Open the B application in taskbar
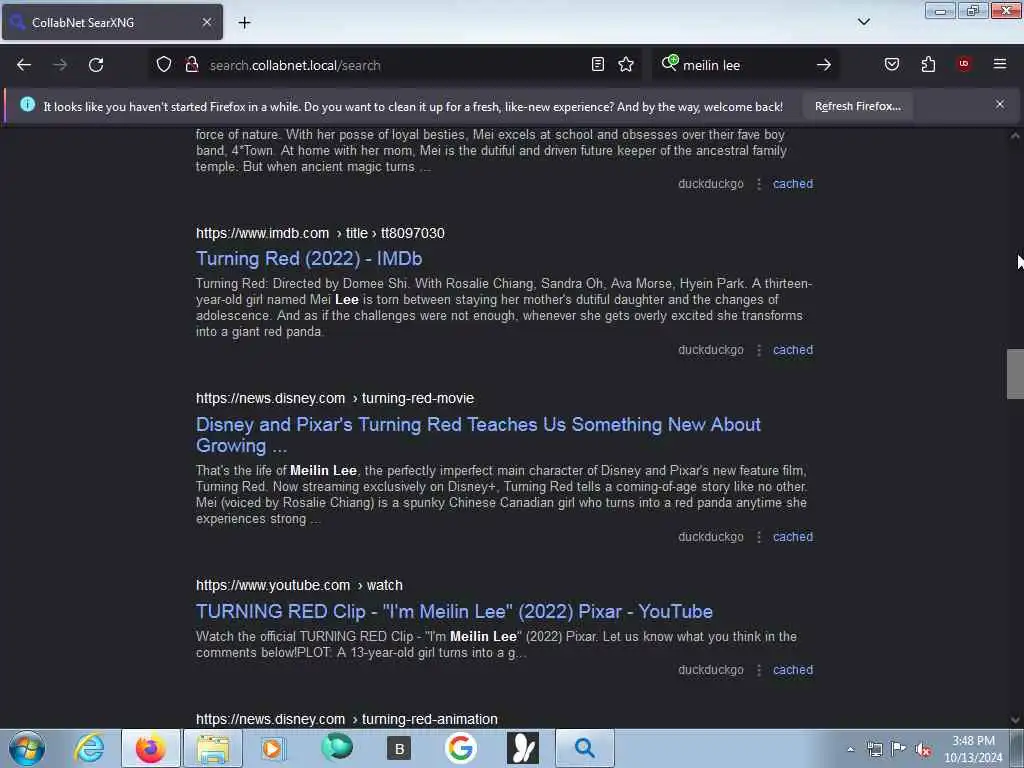The height and width of the screenshot is (768, 1024). (x=398, y=748)
